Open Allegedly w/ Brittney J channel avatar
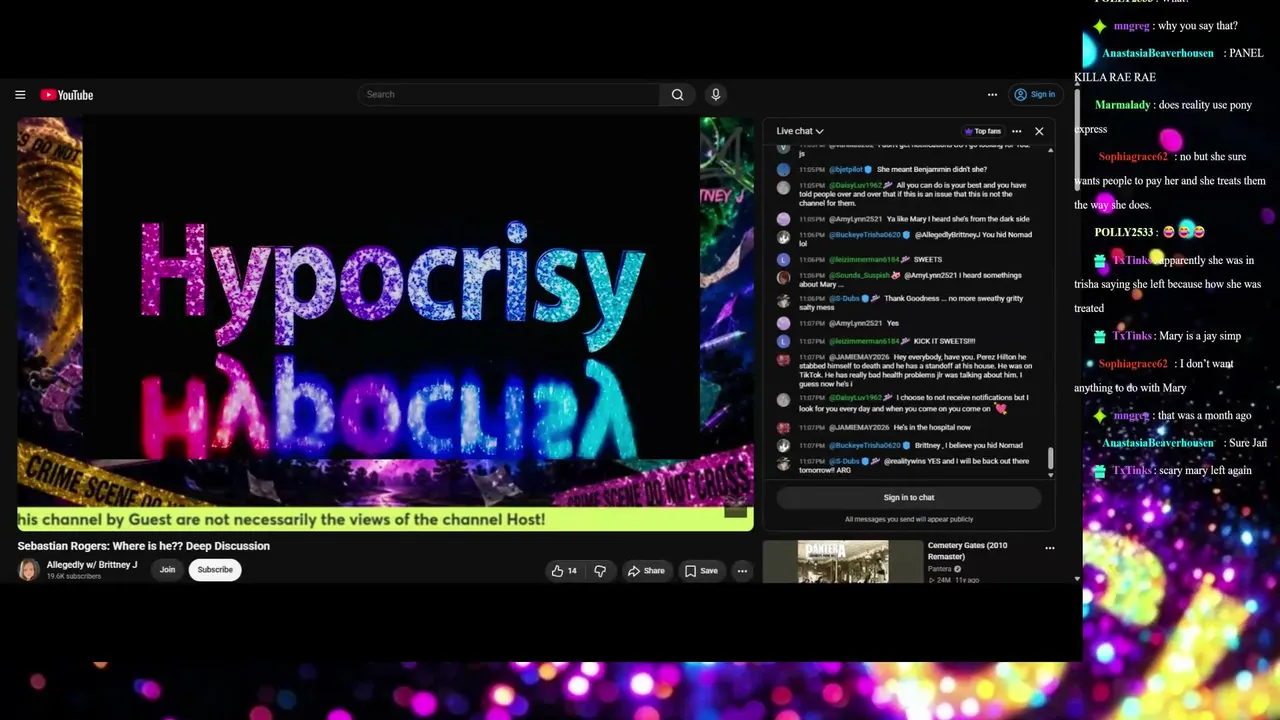Screen dimensions: 1280x720 [x=29, y=570]
